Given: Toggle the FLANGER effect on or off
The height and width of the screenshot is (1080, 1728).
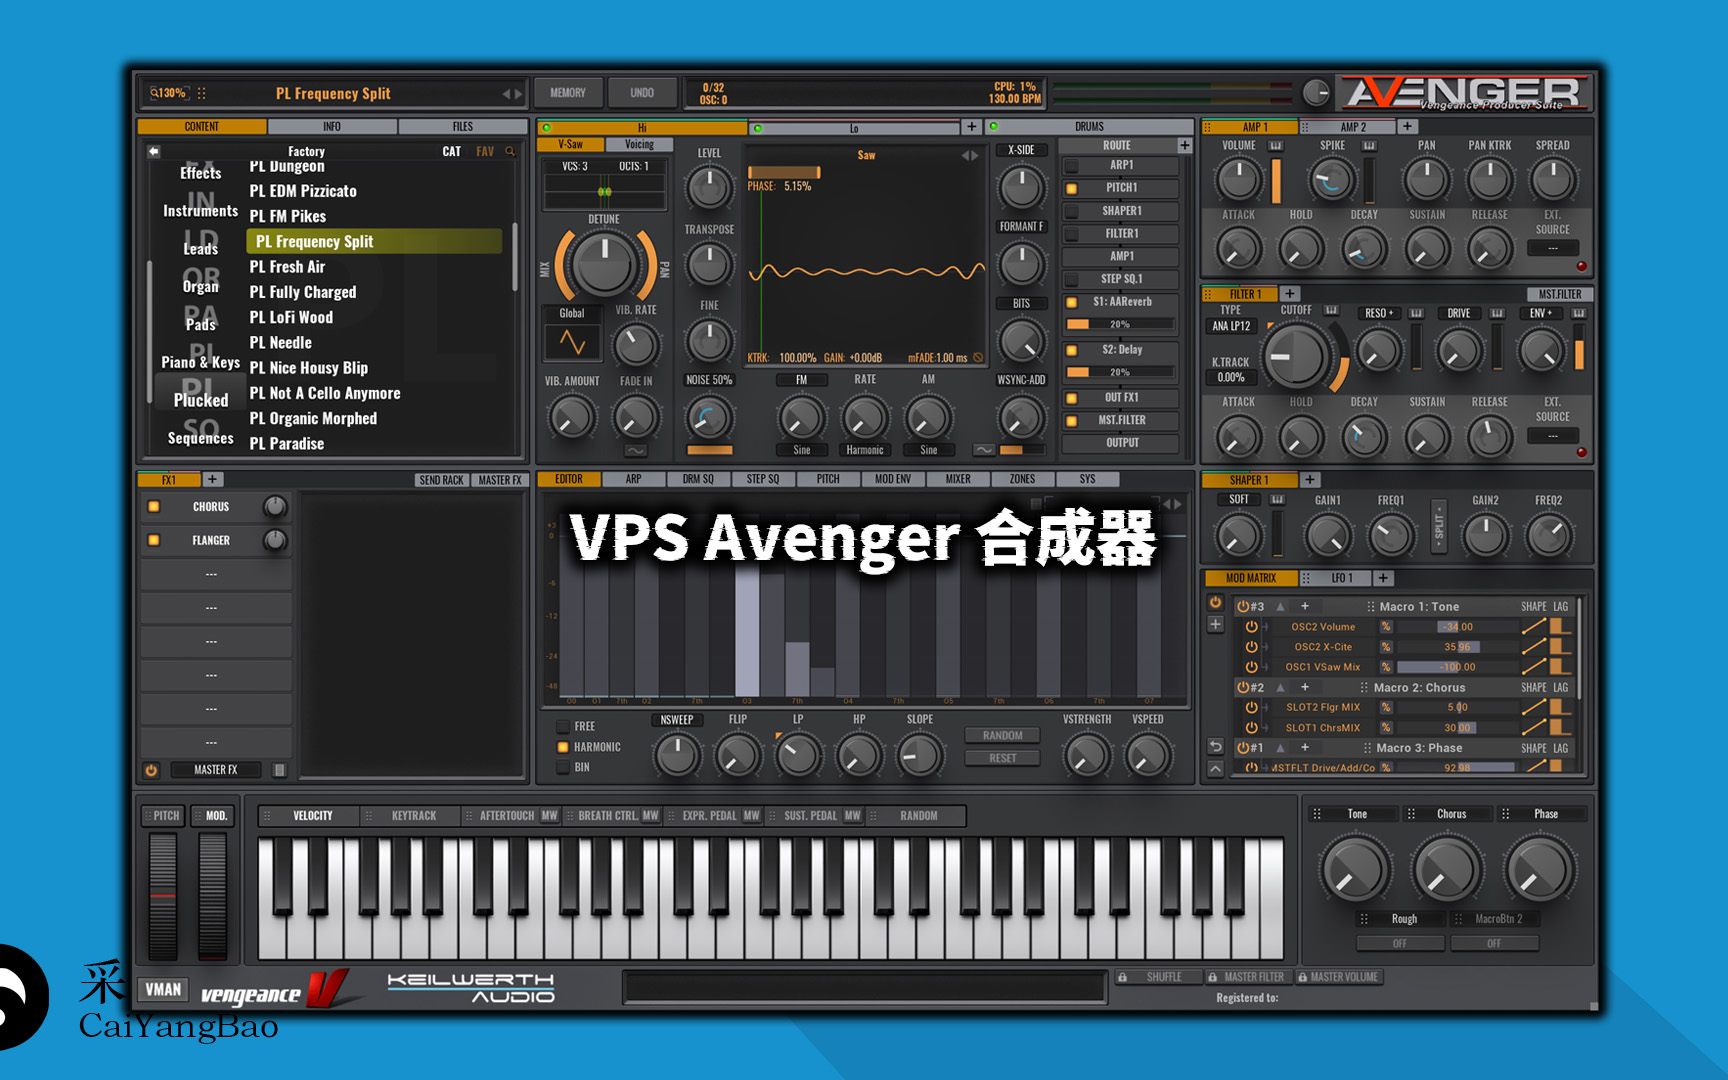Looking at the screenshot, I should click(154, 540).
